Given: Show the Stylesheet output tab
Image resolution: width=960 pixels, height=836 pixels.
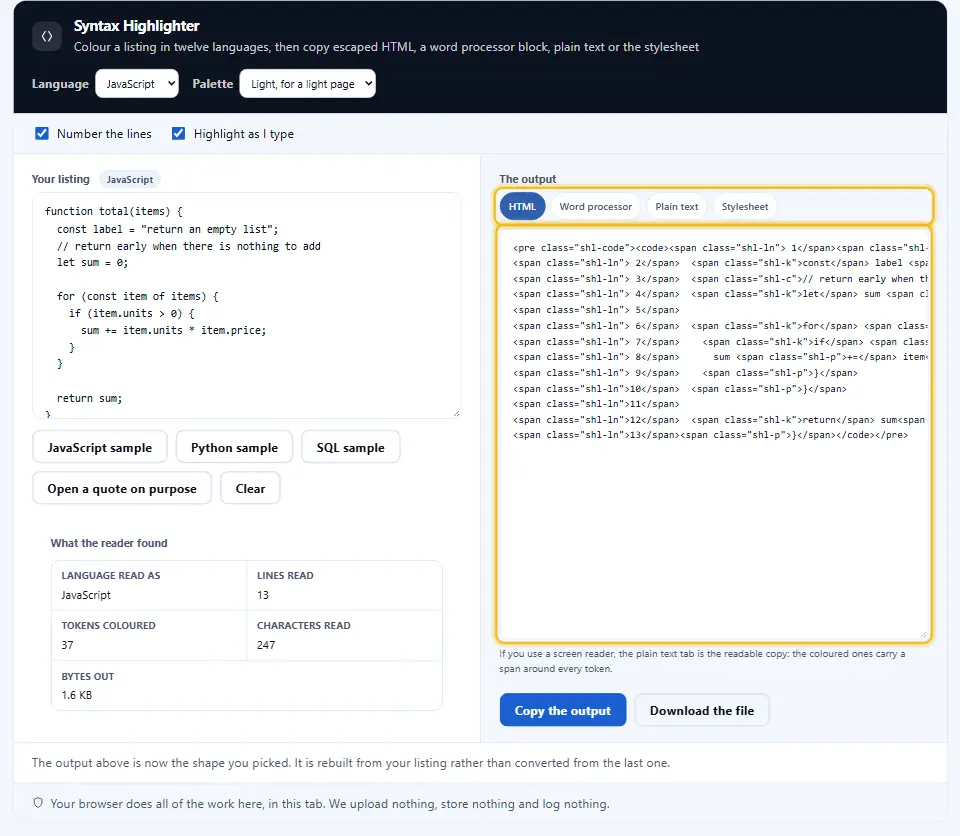Looking at the screenshot, I should tap(744, 206).
